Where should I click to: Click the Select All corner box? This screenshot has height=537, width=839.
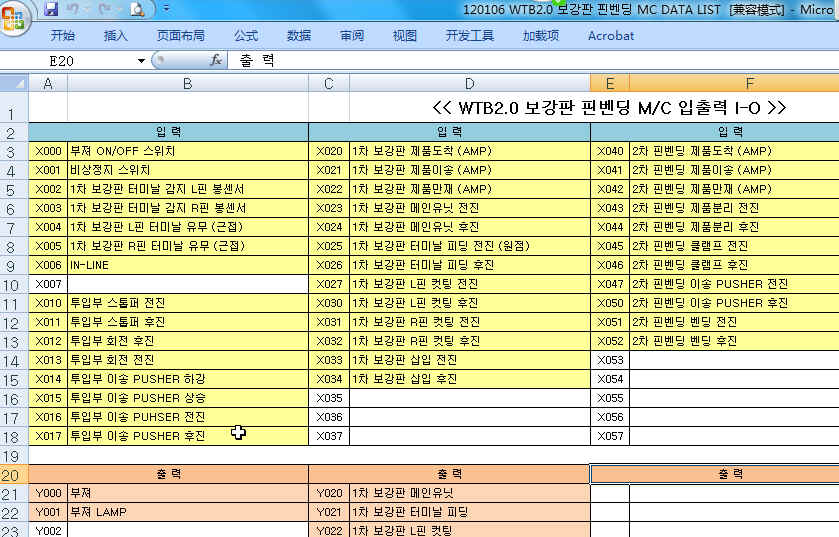pyautogui.click(x=14, y=84)
